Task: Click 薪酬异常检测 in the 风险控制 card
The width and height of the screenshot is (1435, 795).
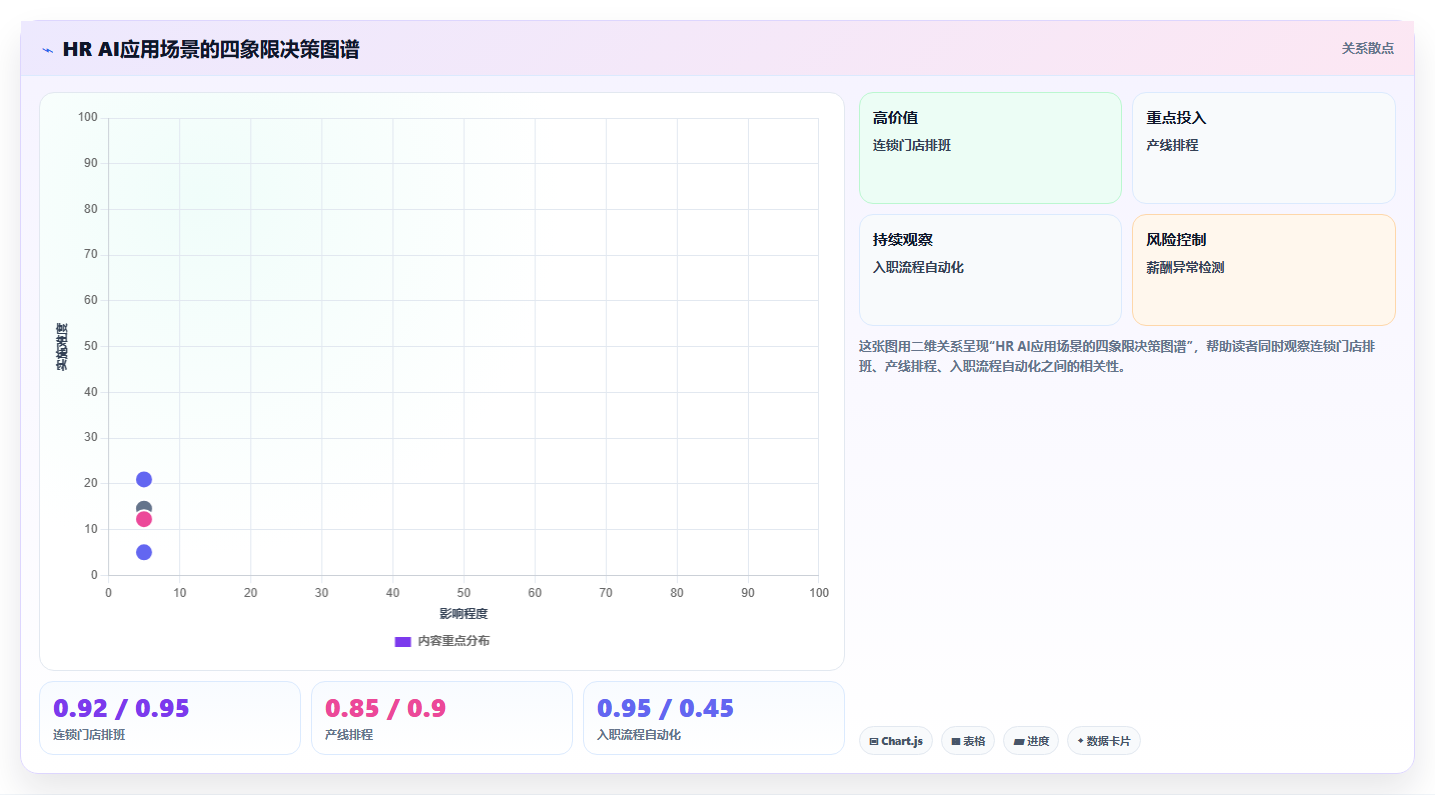Action: tap(1185, 267)
